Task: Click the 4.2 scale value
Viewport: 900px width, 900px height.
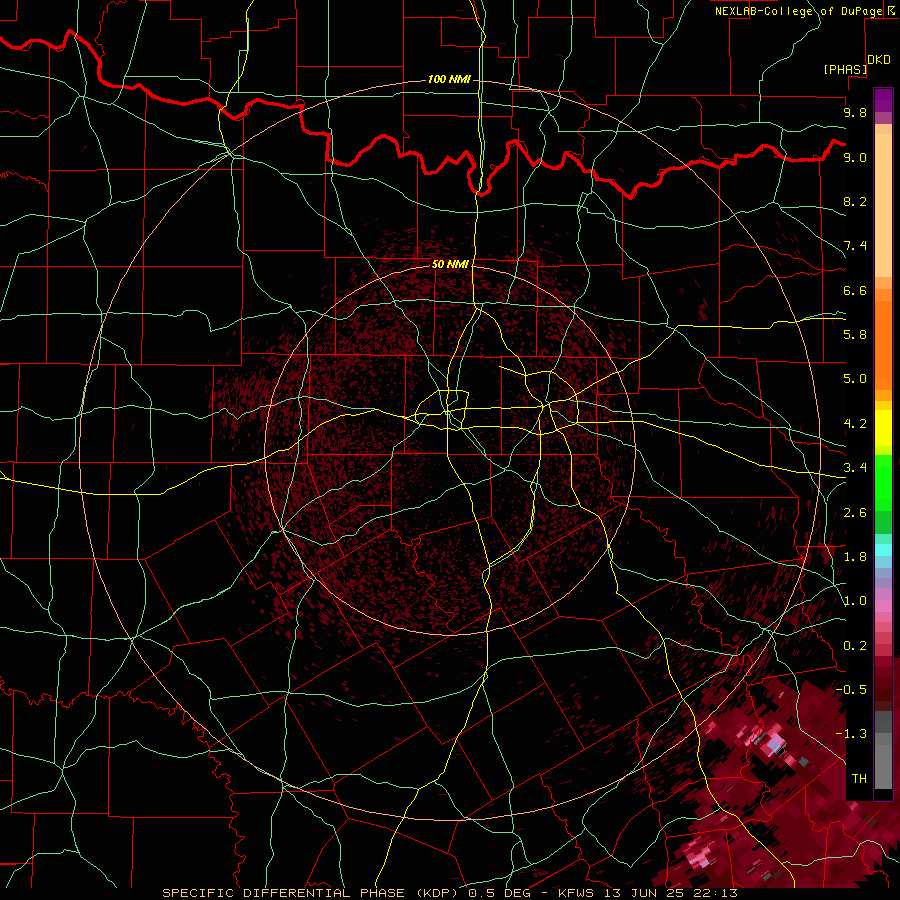Action: coord(855,424)
